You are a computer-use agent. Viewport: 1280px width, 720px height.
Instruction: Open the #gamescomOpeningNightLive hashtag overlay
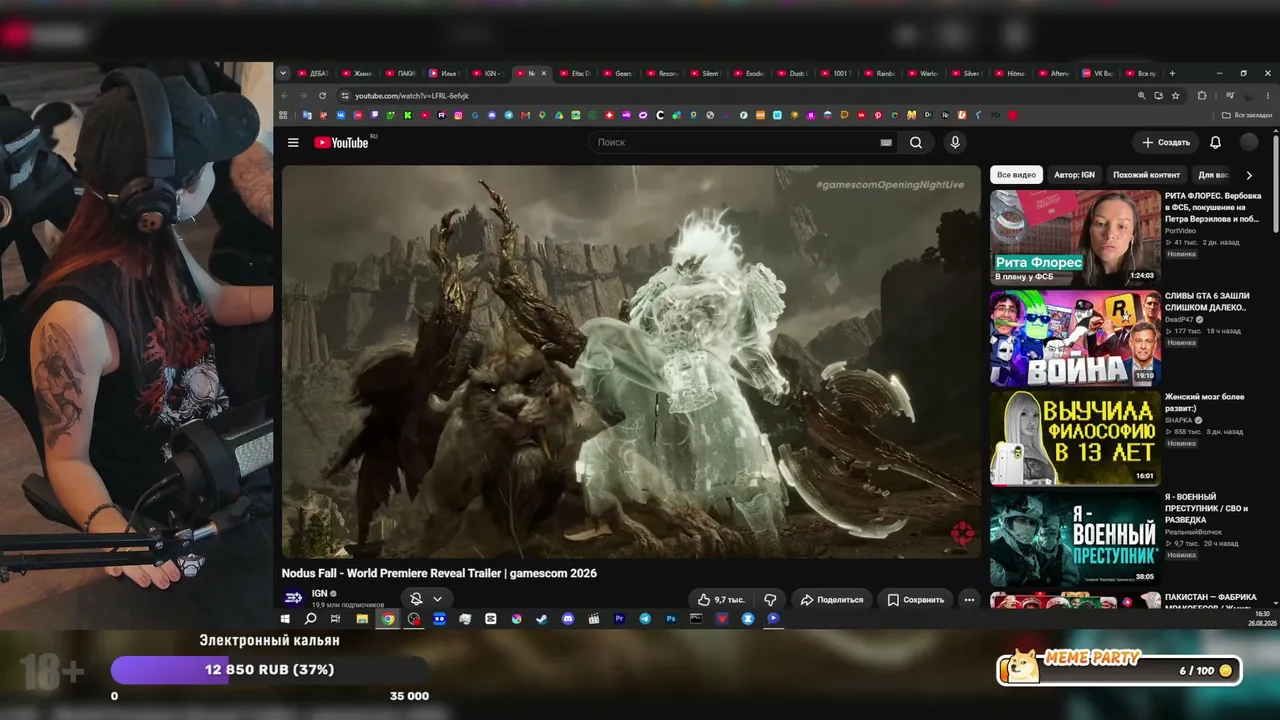[x=890, y=185]
